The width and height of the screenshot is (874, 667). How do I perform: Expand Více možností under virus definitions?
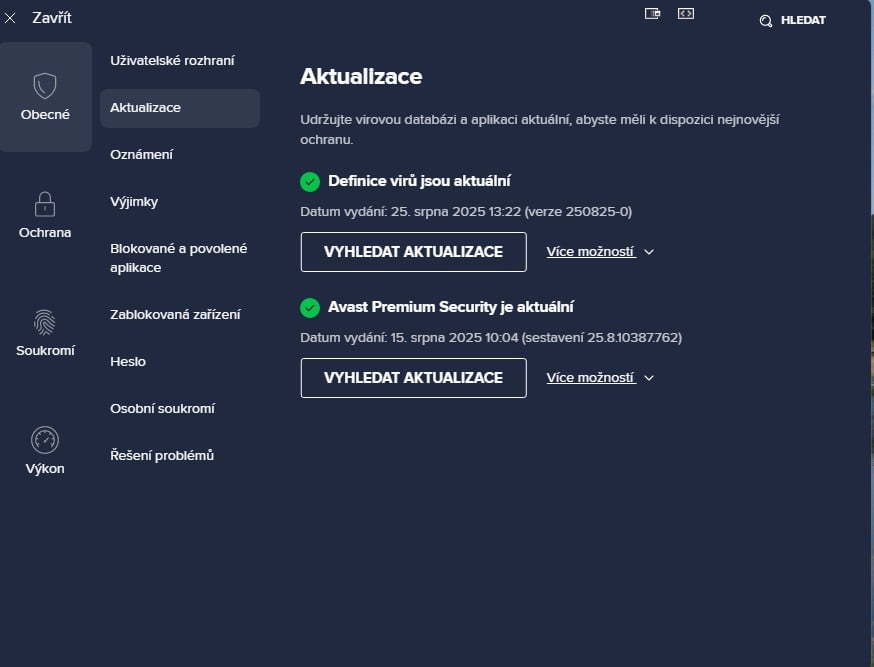pos(591,251)
